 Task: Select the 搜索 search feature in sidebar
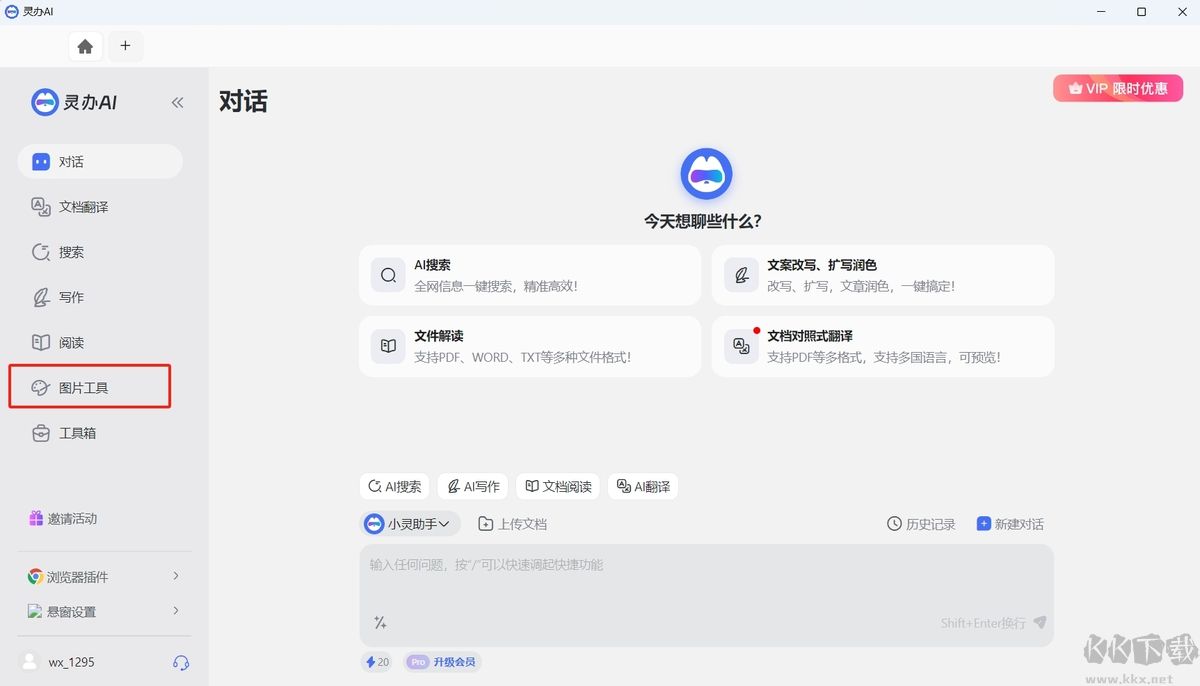(75, 252)
